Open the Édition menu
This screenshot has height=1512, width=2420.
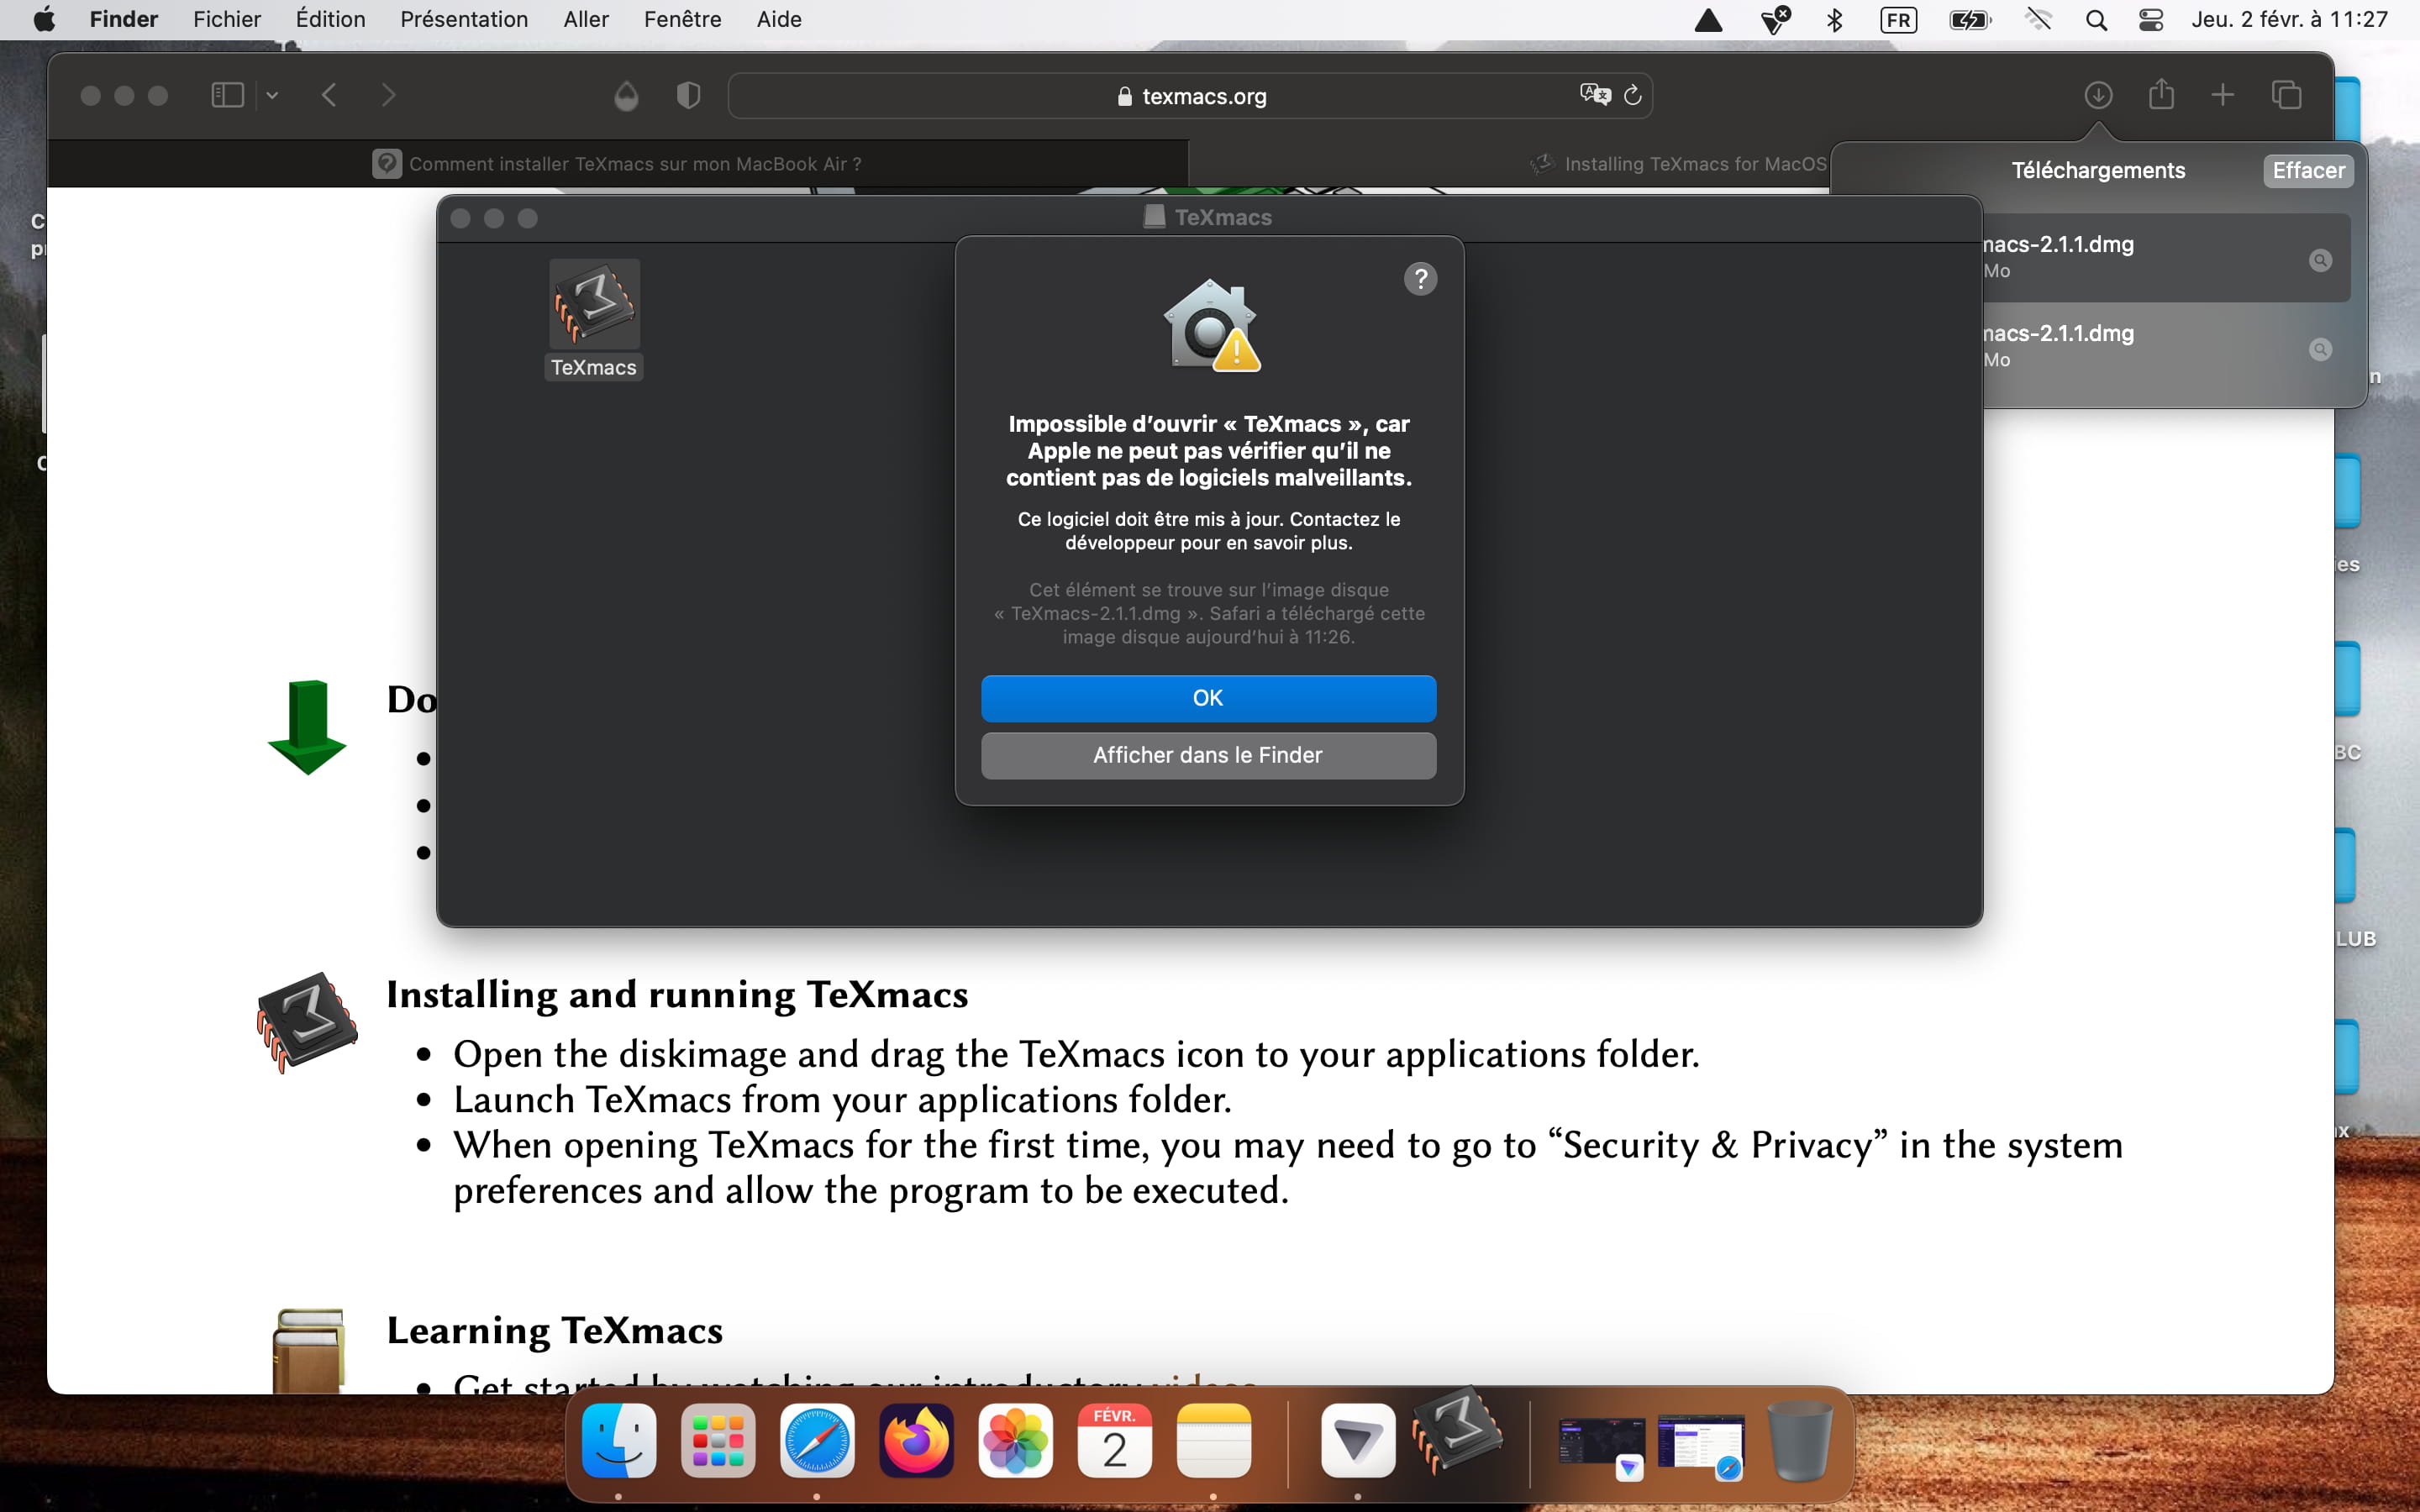[x=331, y=19]
